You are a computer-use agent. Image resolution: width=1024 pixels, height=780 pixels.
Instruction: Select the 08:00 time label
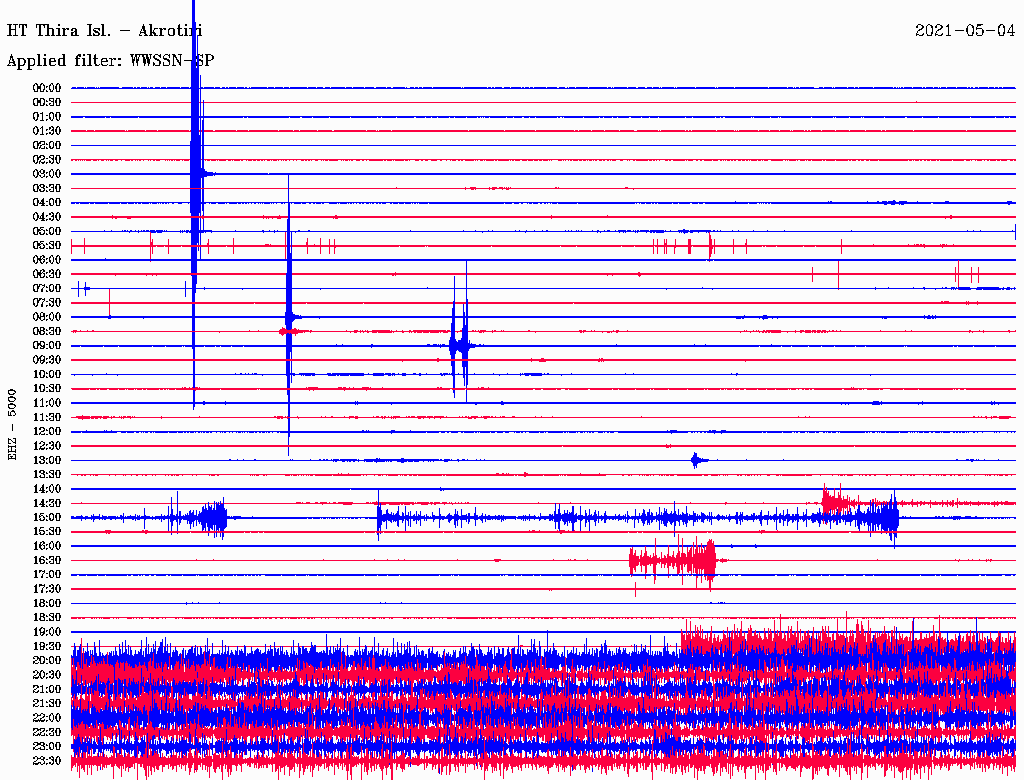[46, 317]
